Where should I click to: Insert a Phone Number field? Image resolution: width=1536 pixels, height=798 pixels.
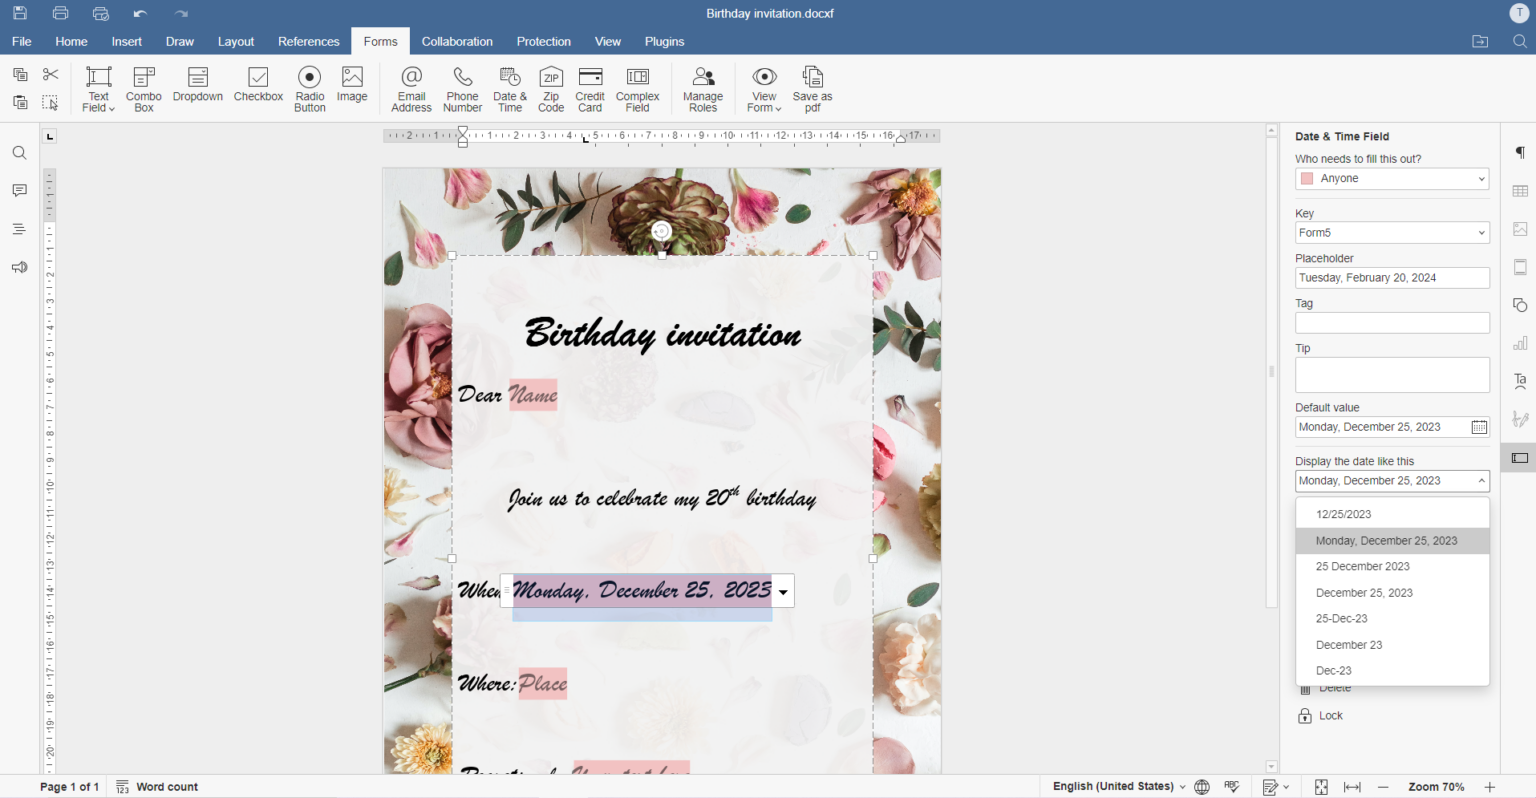click(462, 88)
